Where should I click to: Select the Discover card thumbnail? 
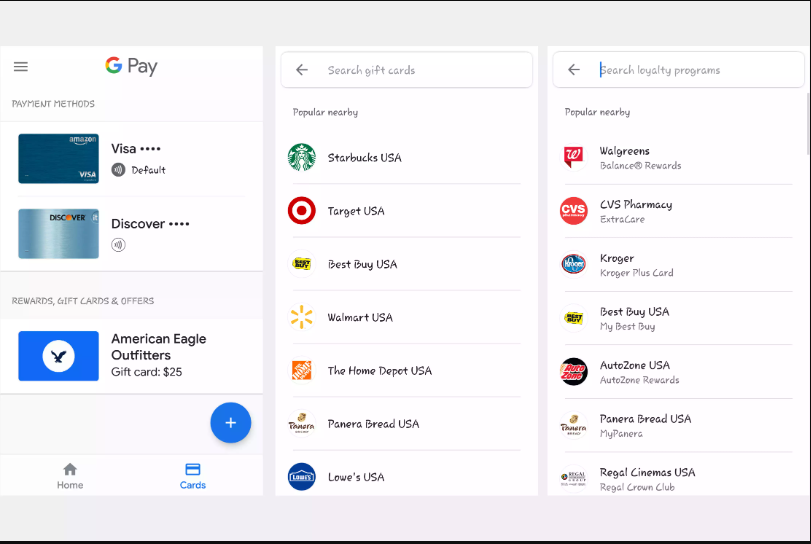(58, 234)
